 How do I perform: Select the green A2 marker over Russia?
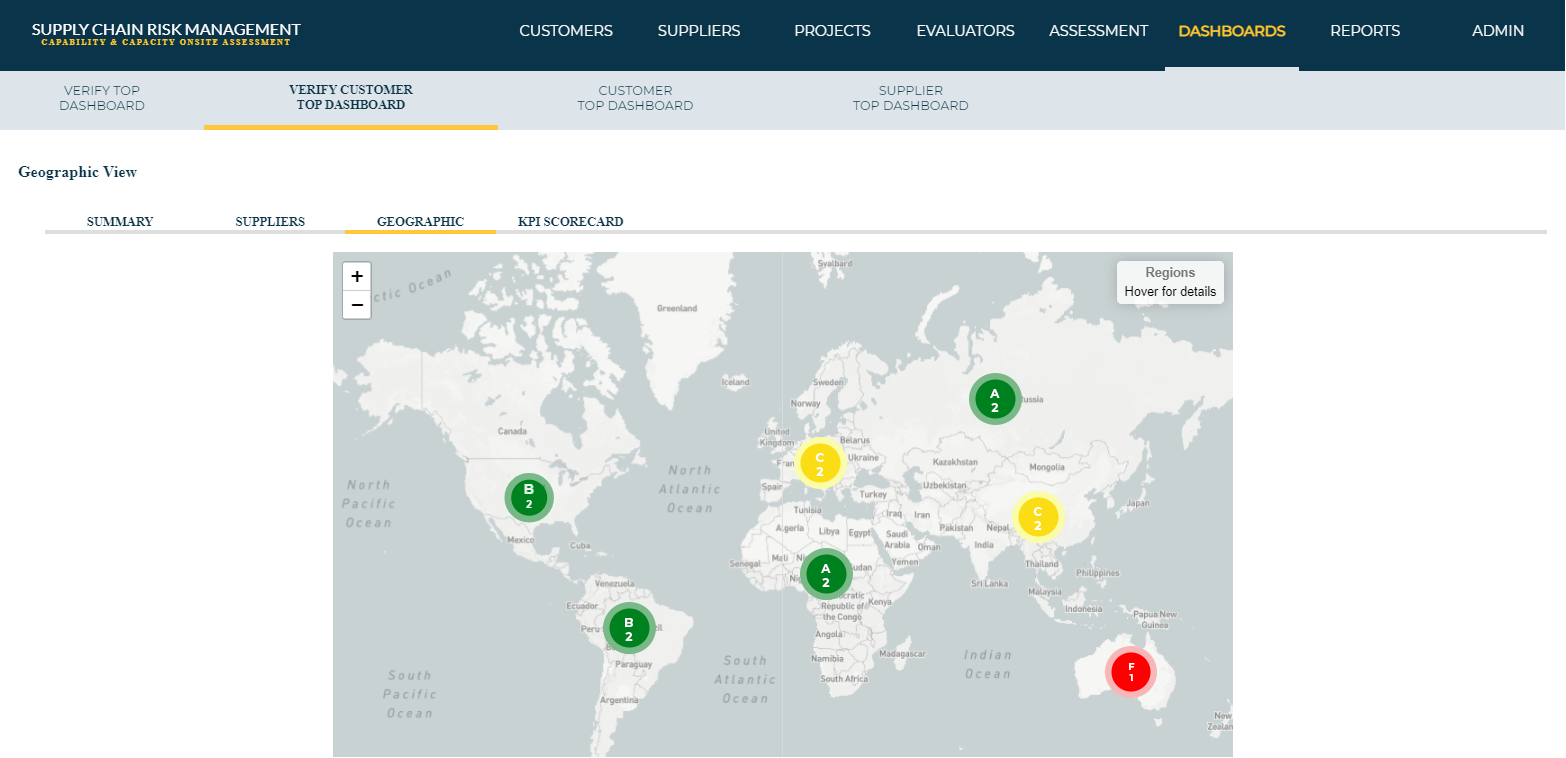(x=994, y=398)
